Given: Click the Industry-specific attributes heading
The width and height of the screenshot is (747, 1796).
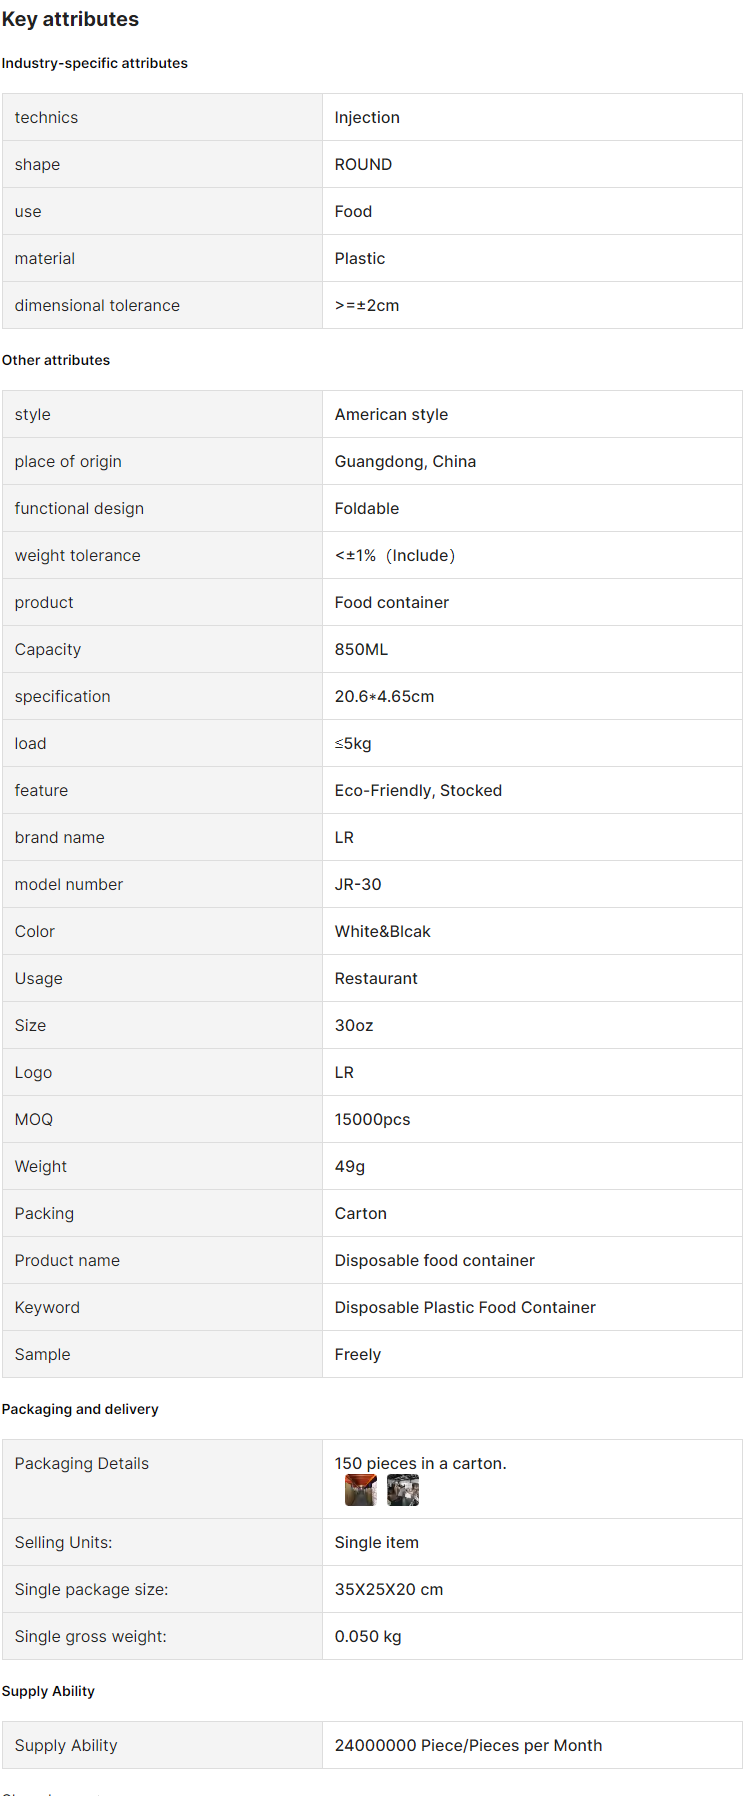Looking at the screenshot, I should click(x=95, y=63).
